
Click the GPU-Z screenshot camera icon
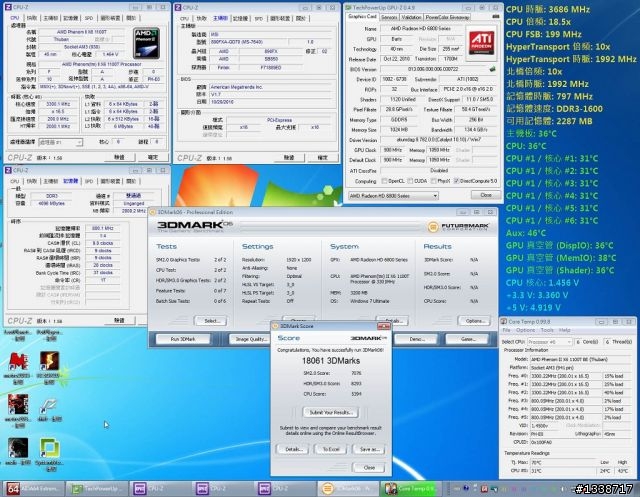coord(495,17)
